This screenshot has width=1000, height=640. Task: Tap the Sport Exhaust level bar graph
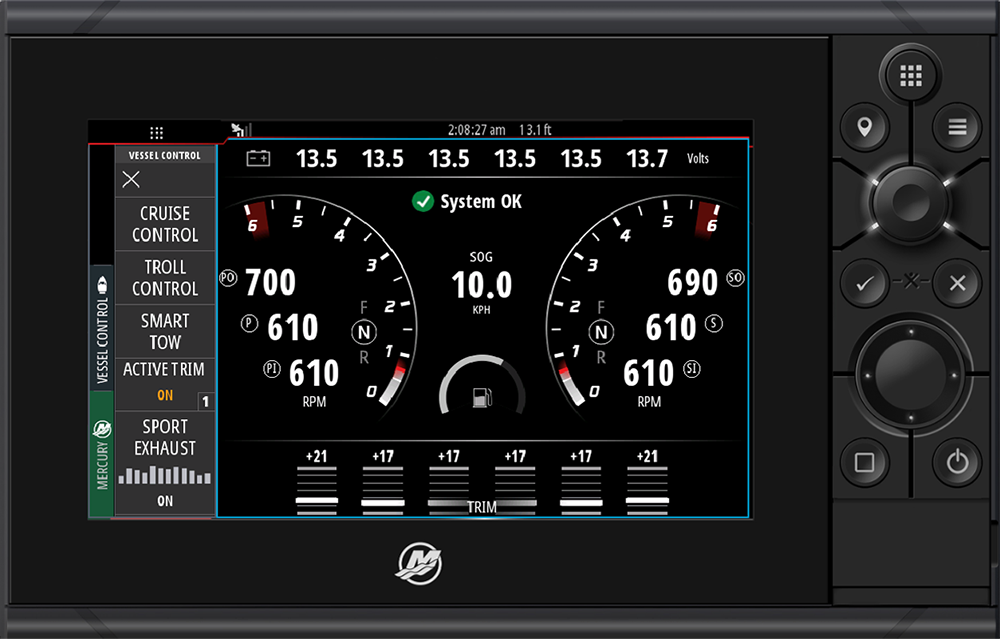tap(165, 476)
